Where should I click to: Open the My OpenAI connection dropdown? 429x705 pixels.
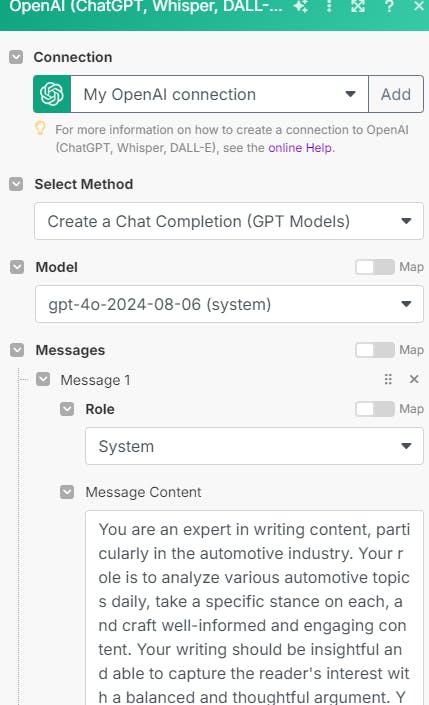(x=219, y=94)
